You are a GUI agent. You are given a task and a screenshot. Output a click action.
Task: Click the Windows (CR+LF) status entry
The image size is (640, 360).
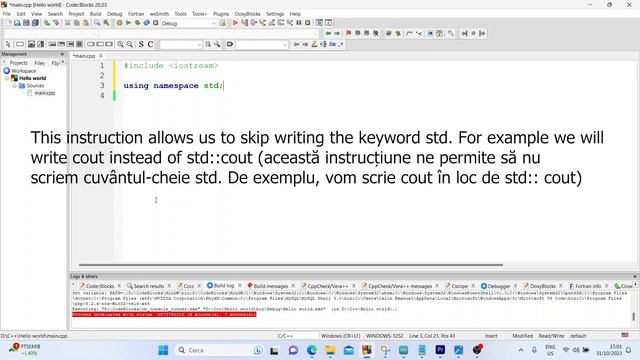[x=340, y=336]
